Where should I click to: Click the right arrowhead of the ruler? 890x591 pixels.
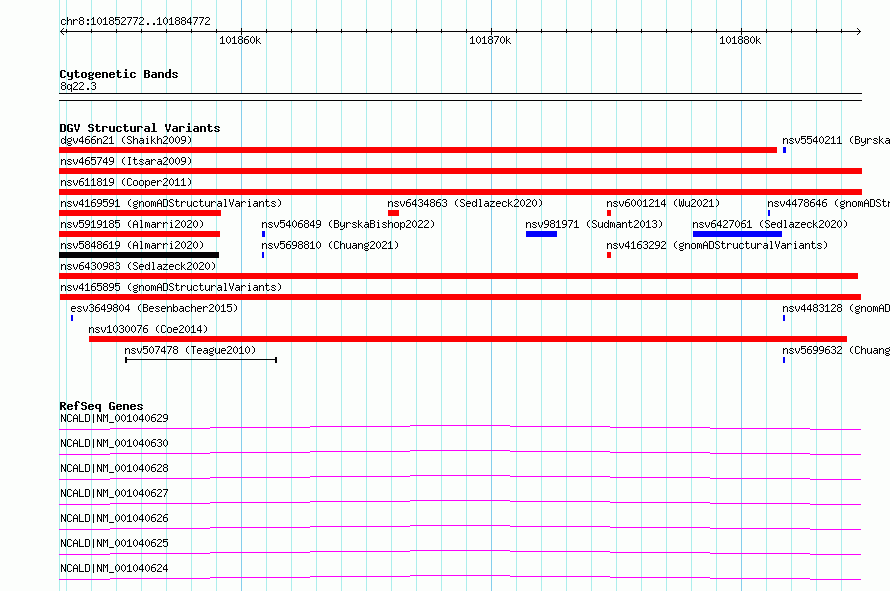point(858,32)
